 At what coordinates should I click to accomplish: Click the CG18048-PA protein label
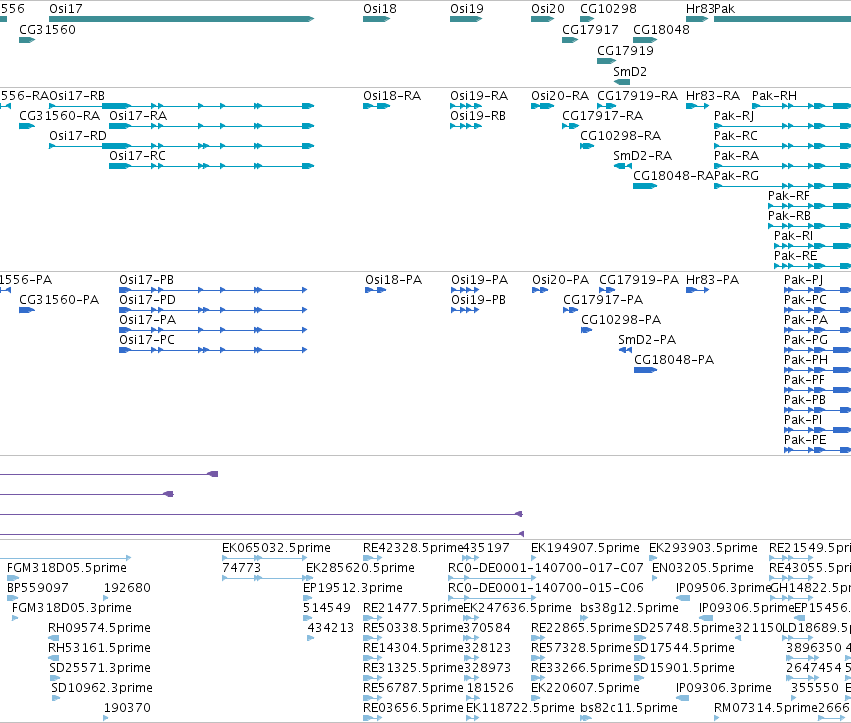click(x=674, y=360)
